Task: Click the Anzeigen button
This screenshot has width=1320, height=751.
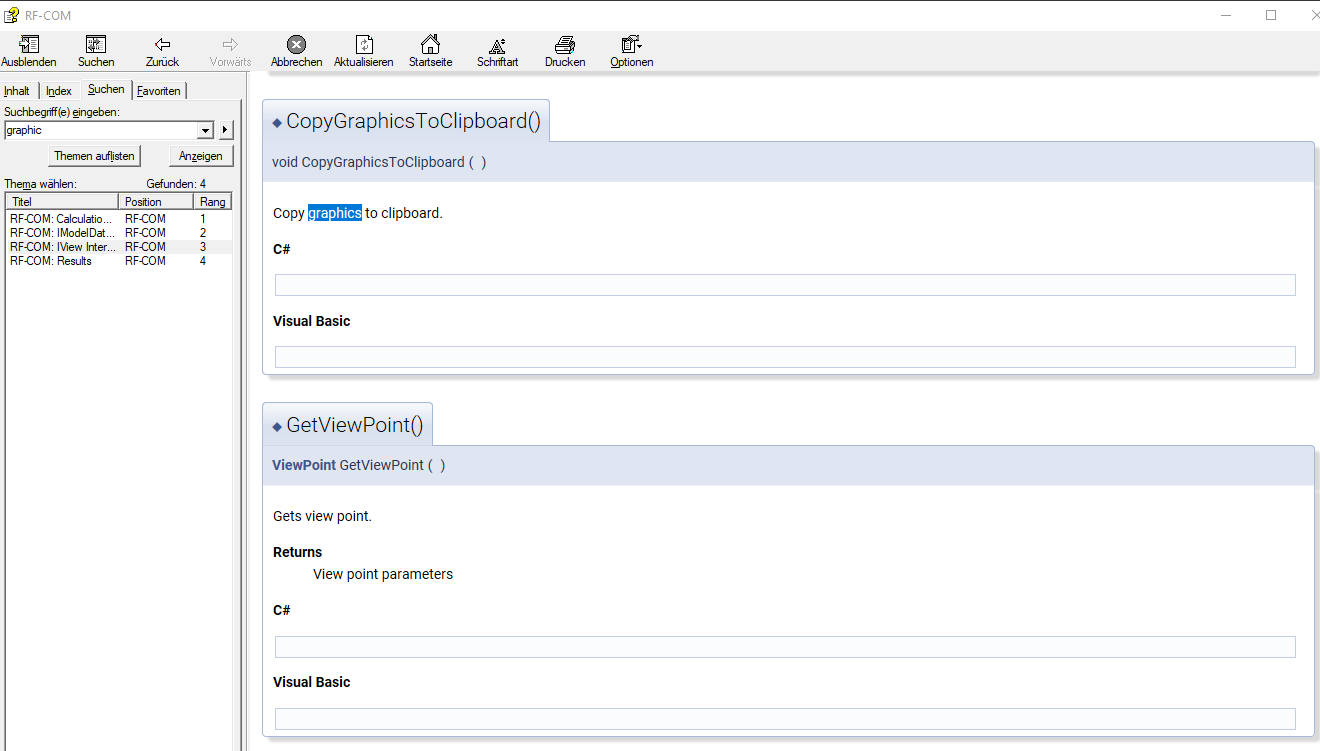Action: 200,156
